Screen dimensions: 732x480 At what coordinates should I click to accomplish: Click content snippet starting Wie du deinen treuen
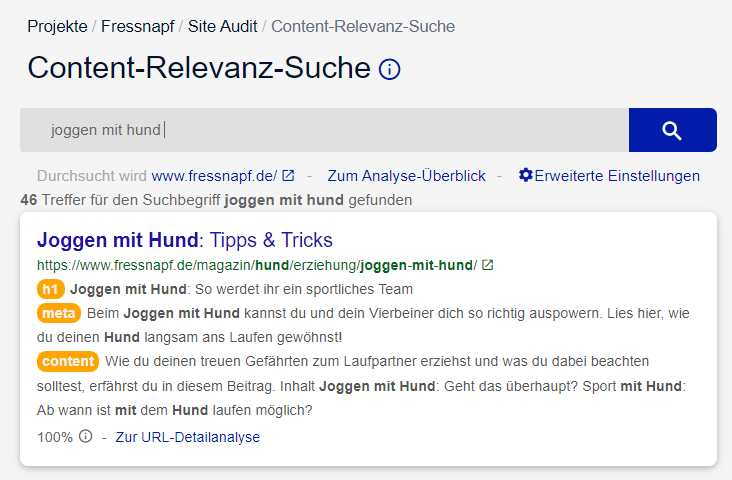(362, 386)
